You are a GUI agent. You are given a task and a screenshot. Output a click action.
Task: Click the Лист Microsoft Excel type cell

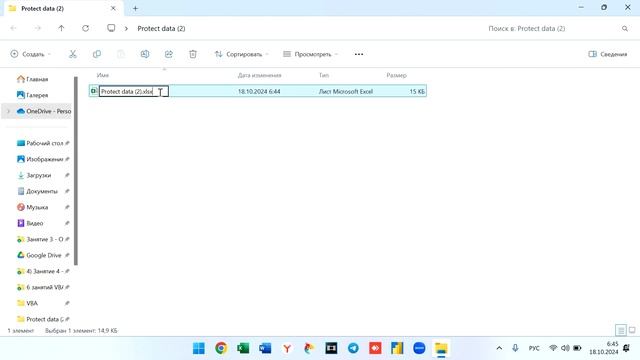(346, 91)
